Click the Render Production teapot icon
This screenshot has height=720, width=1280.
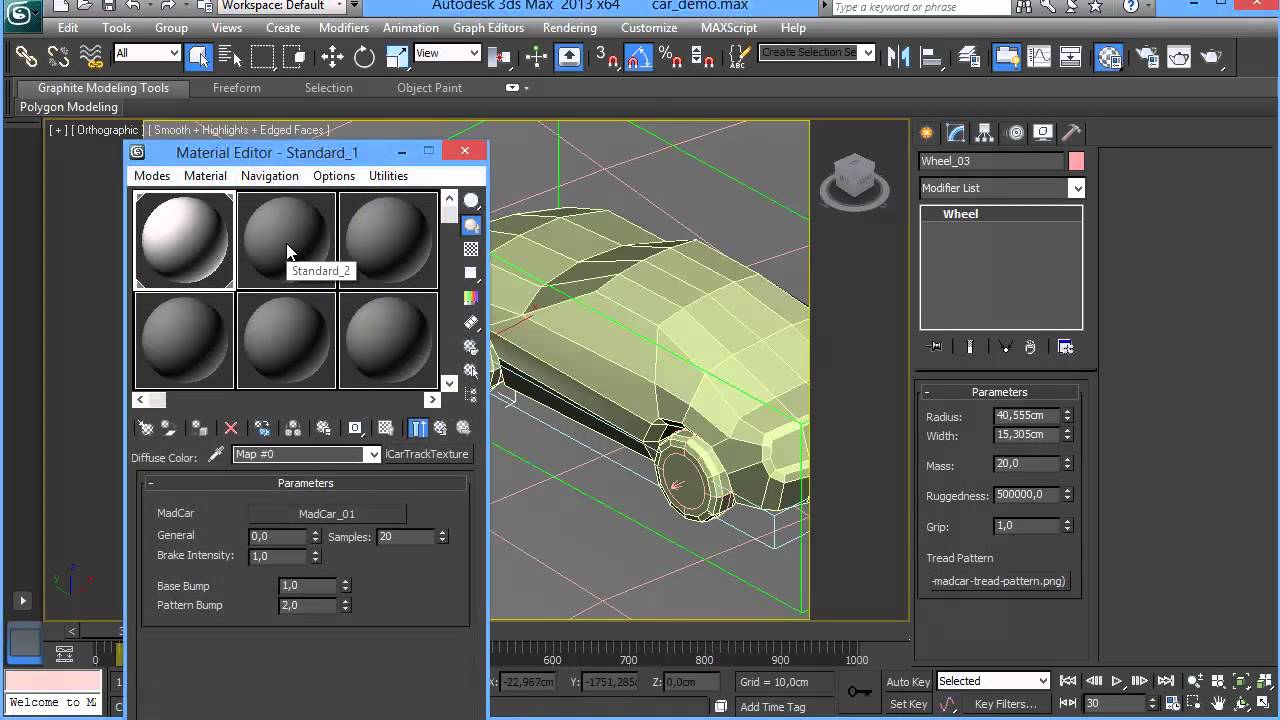pyautogui.click(x=1211, y=57)
